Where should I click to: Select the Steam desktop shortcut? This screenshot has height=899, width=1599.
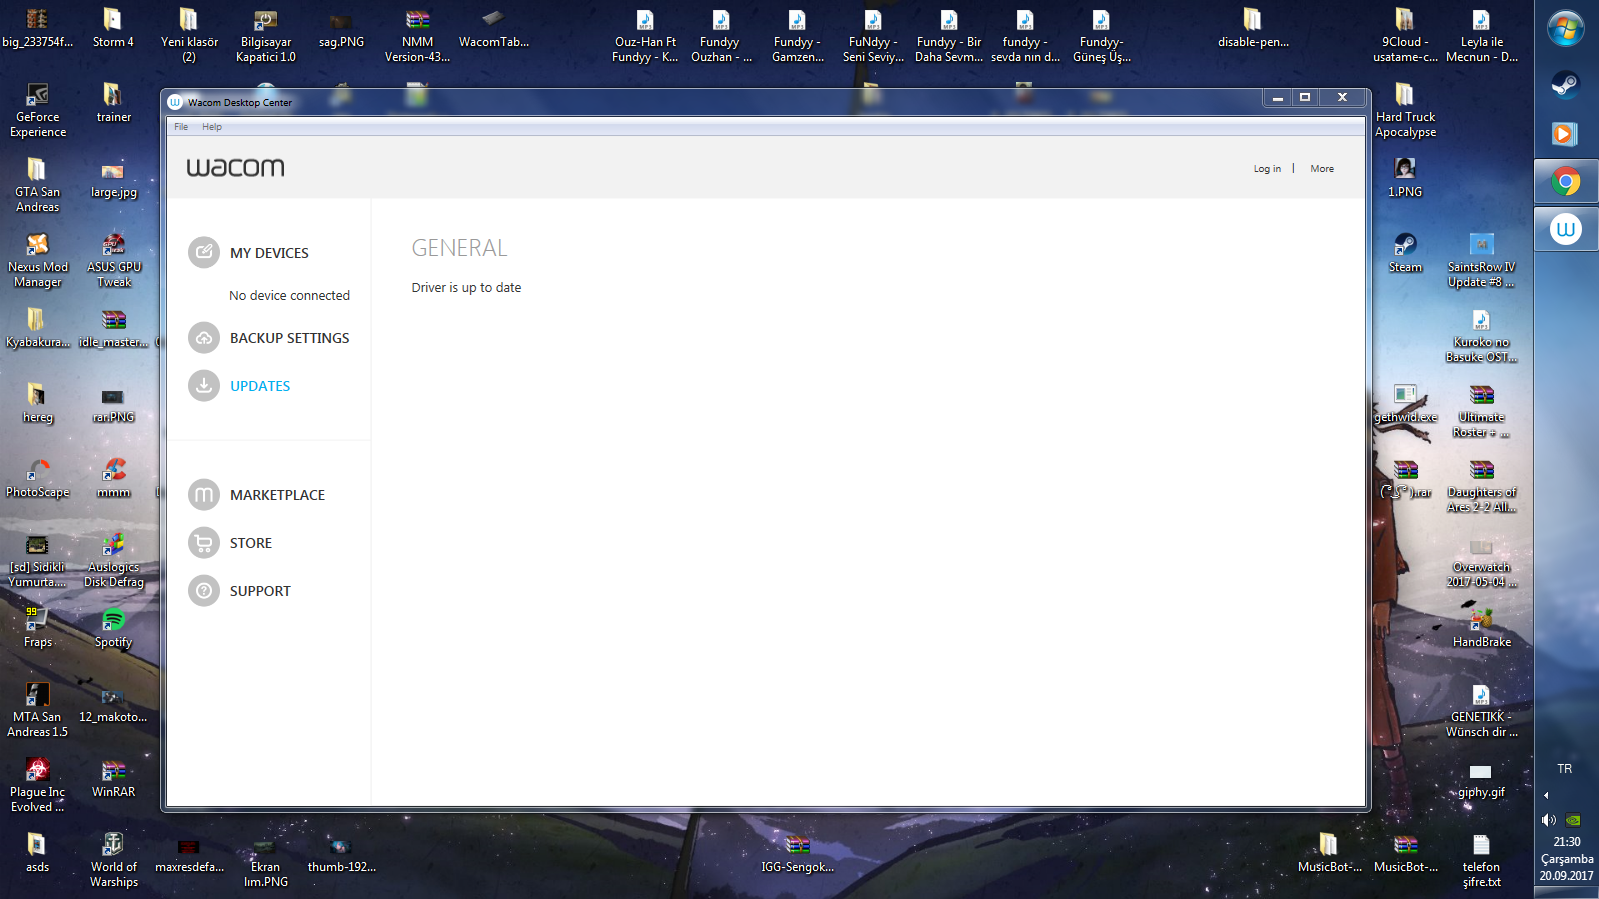[1405, 253]
